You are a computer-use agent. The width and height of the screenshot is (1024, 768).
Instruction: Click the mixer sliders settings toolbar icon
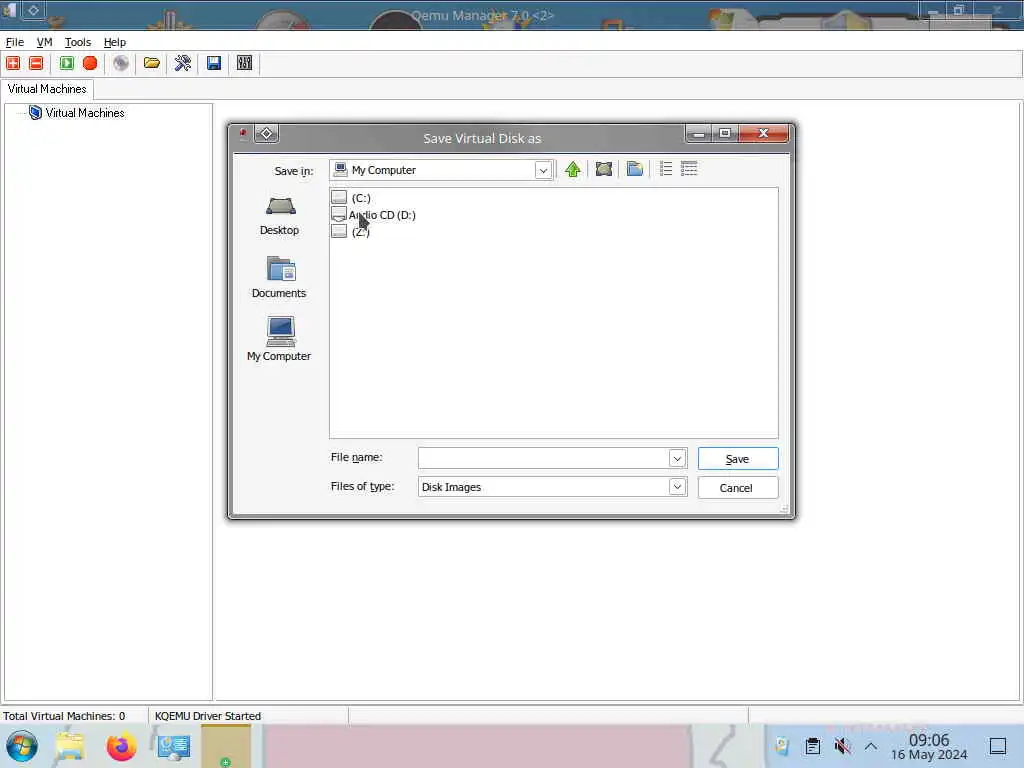click(x=244, y=63)
